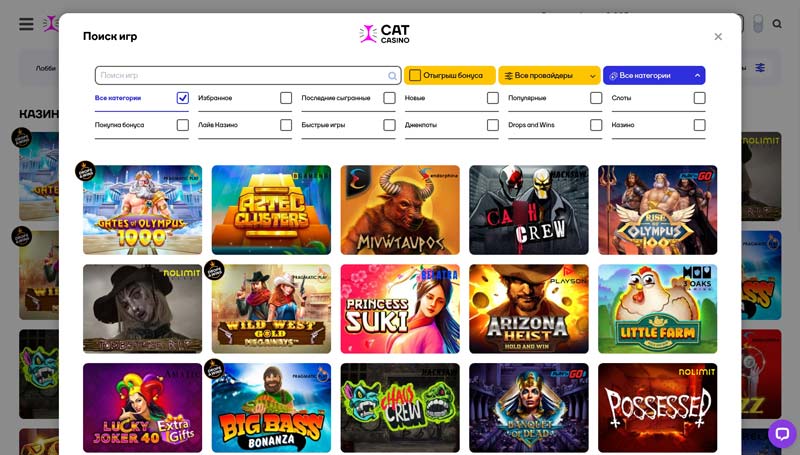Open the hamburger menu behind dialog

pos(26,24)
